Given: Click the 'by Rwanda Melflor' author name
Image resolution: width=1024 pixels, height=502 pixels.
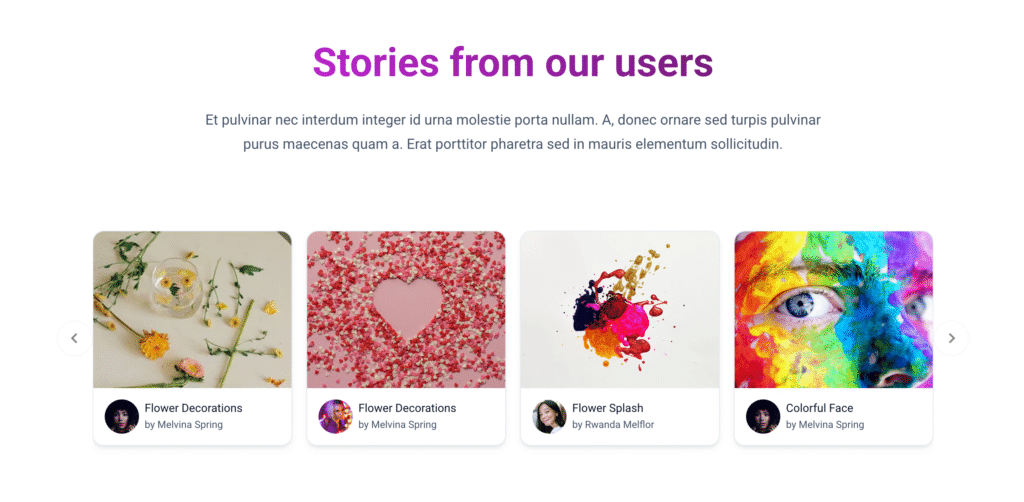Looking at the screenshot, I should (613, 425).
